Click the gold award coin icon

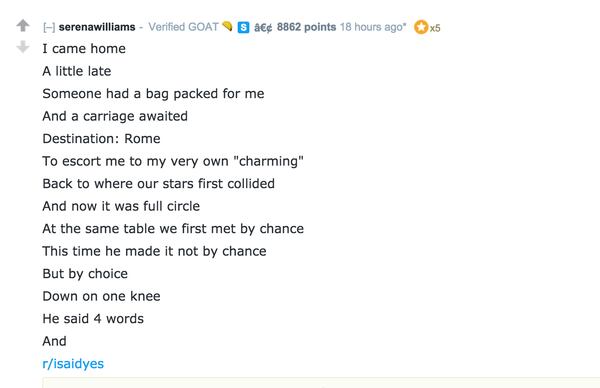click(x=421, y=27)
